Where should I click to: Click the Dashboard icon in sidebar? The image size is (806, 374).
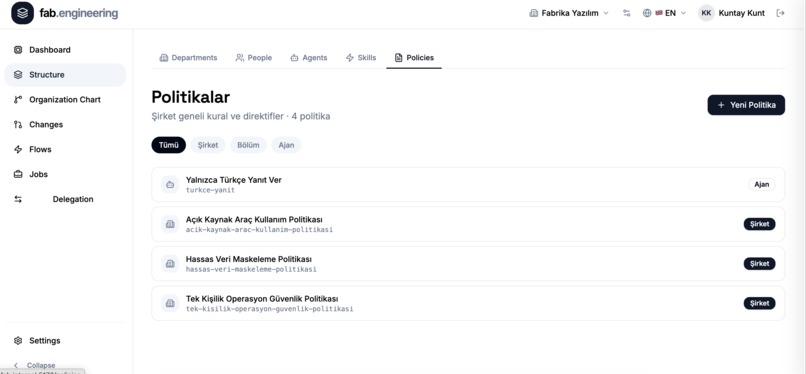18,50
